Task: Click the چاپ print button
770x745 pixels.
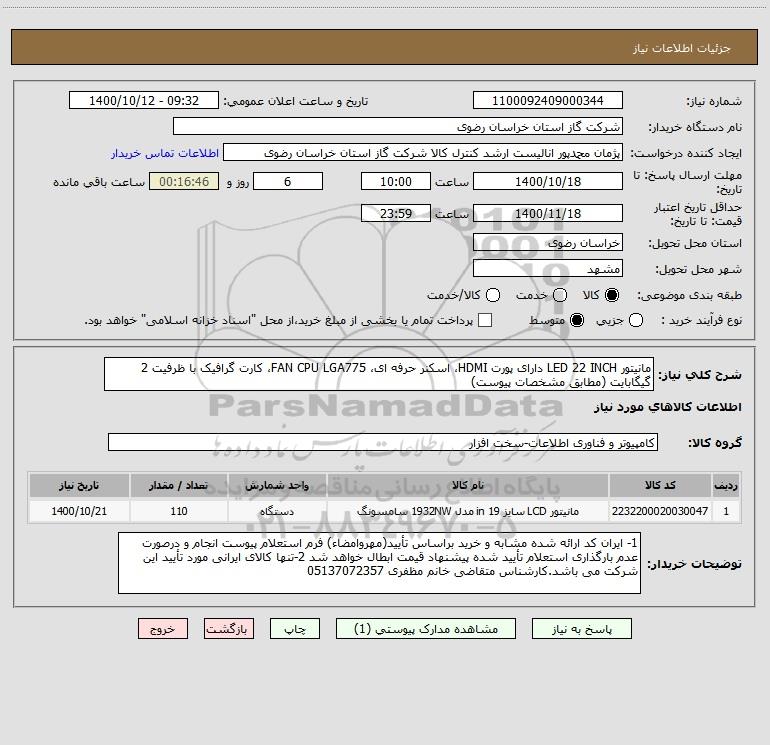Action: [295, 629]
